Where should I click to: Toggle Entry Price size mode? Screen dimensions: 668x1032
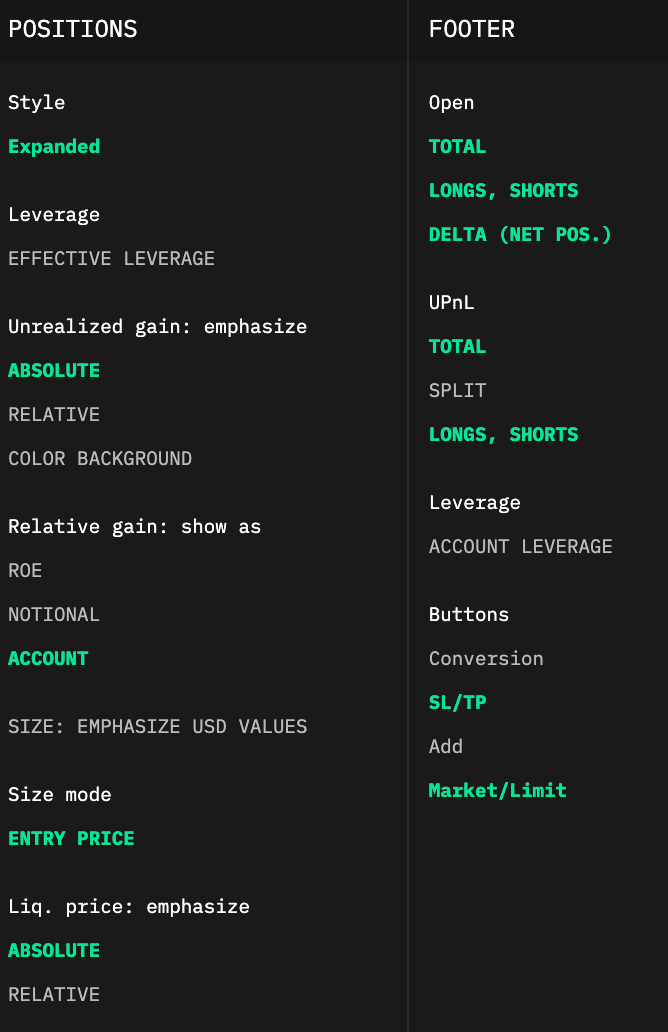[71, 839]
